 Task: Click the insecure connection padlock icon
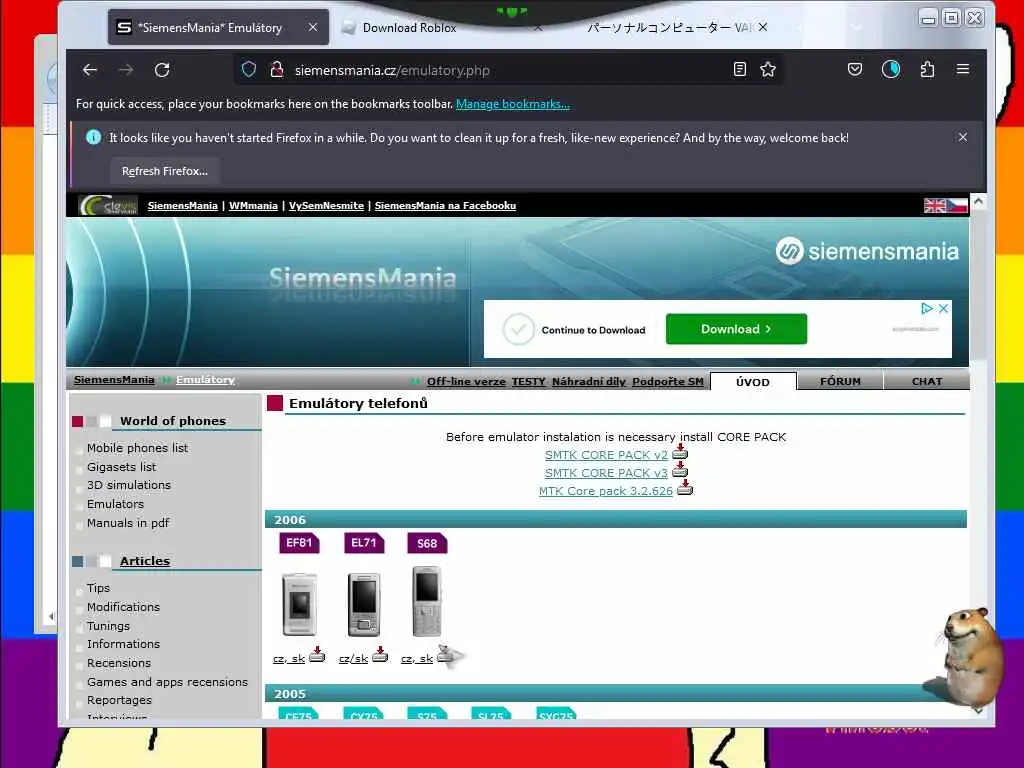point(277,70)
